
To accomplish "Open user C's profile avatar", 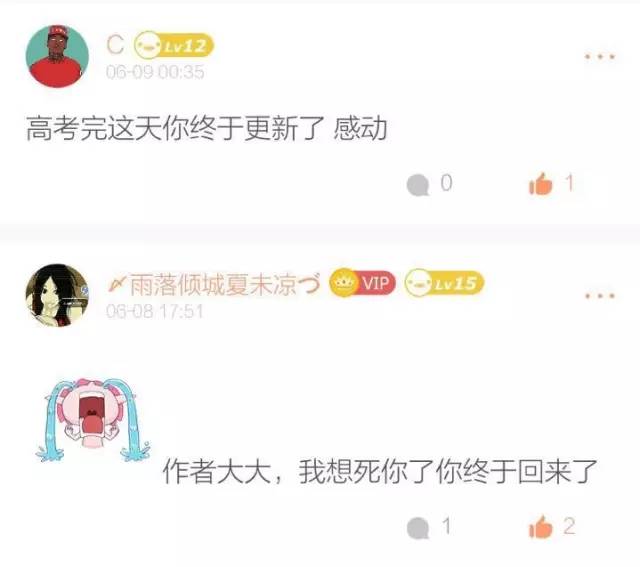I will pyautogui.click(x=57, y=56).
